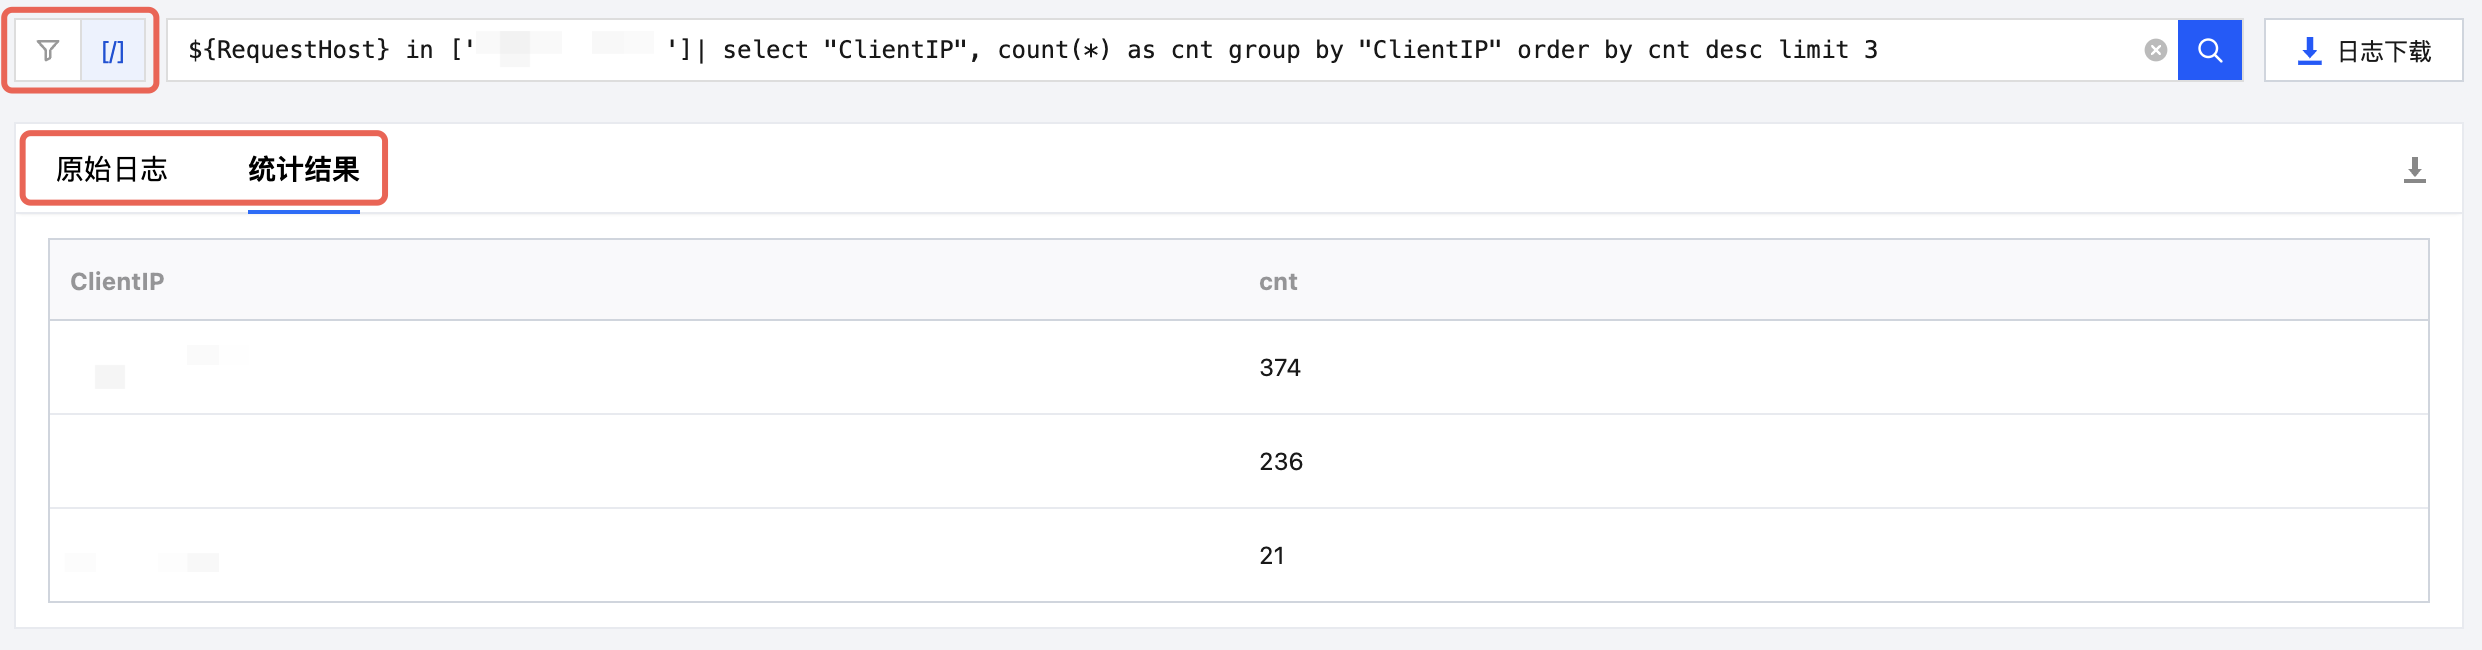Click the ClientIP column header

pyautogui.click(x=117, y=282)
